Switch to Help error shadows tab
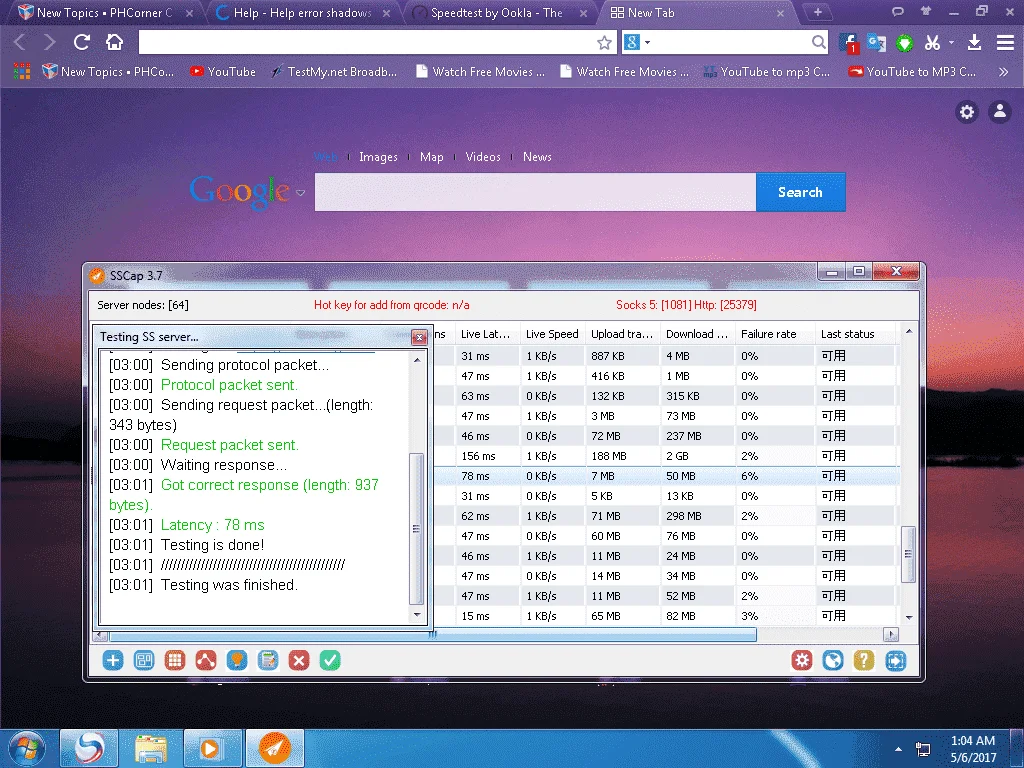 coord(302,12)
